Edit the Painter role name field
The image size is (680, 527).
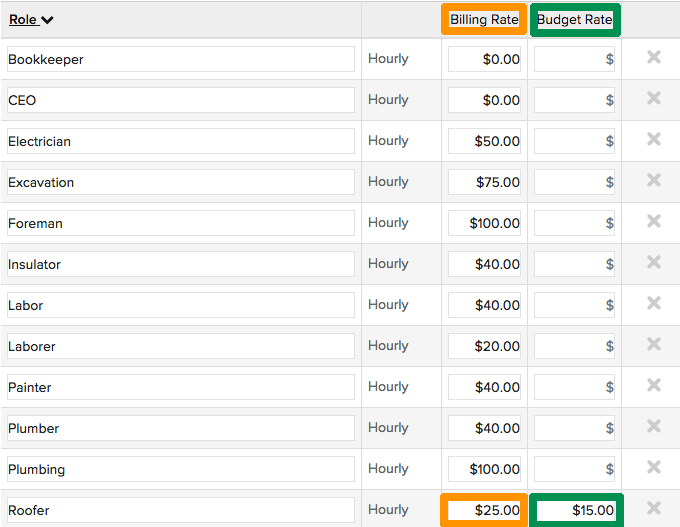181,387
